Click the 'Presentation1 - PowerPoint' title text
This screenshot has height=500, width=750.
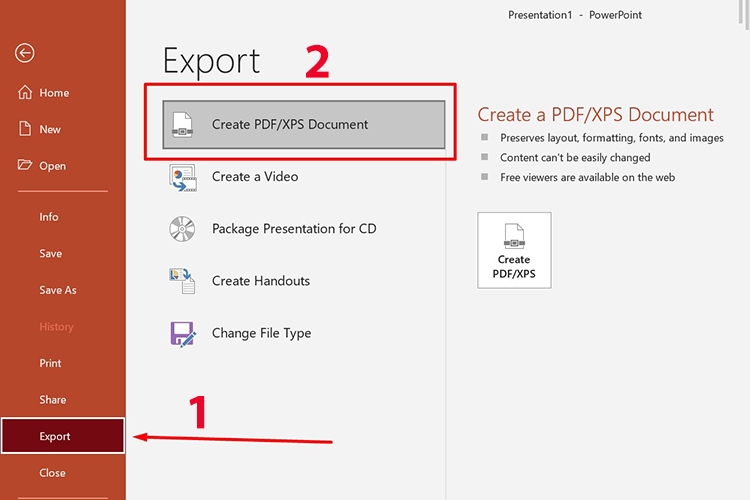point(575,15)
